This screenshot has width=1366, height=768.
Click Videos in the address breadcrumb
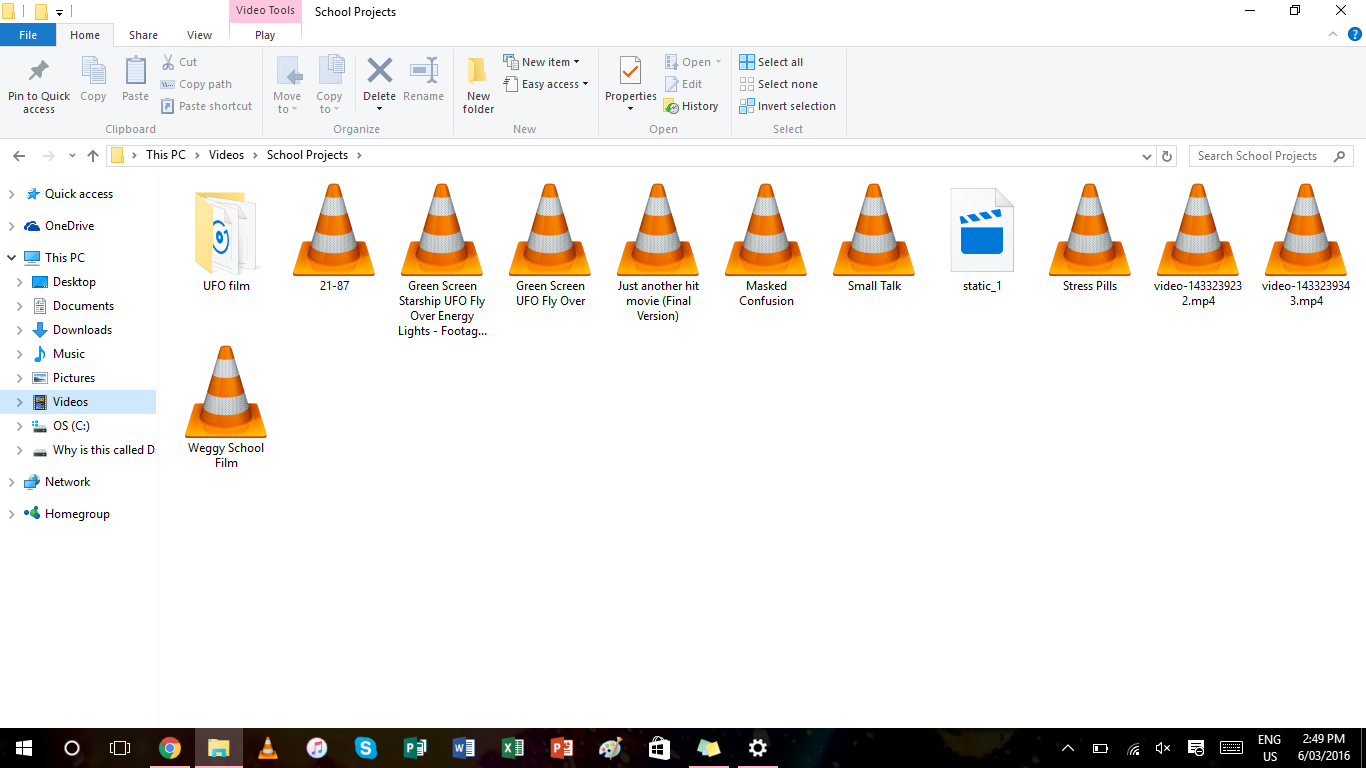point(226,155)
